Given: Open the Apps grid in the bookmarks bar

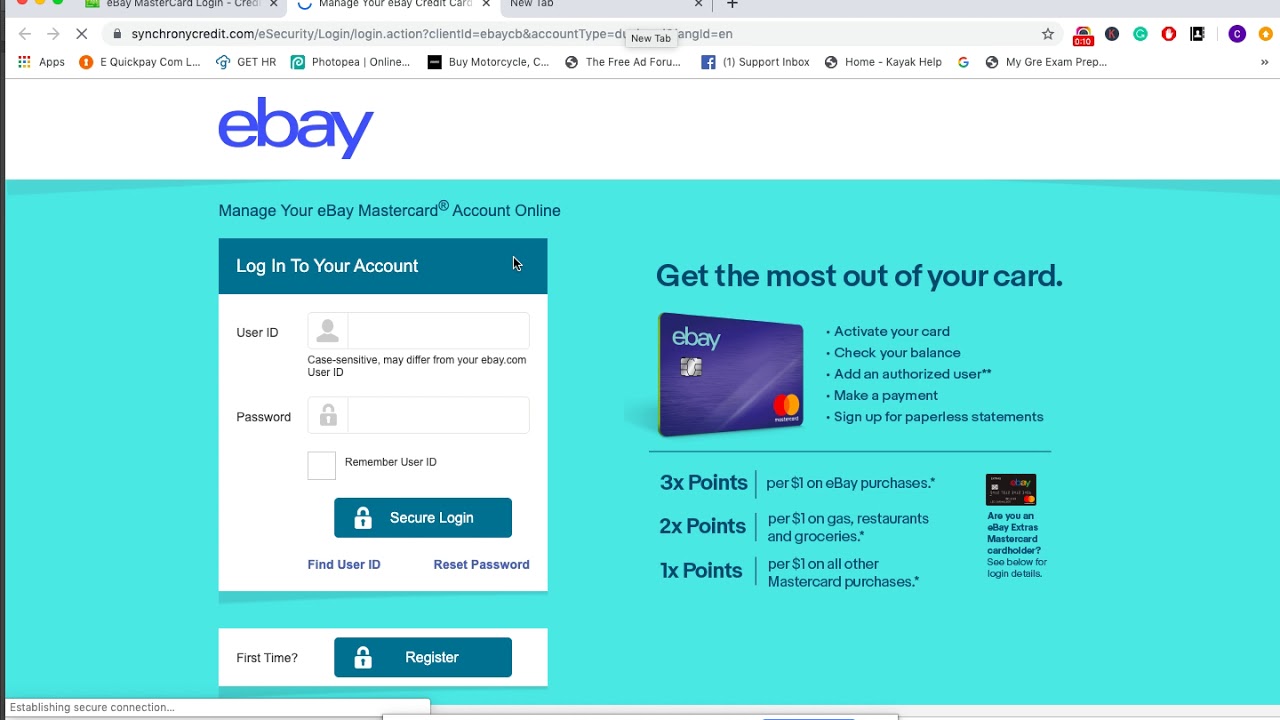Looking at the screenshot, I should pos(41,62).
